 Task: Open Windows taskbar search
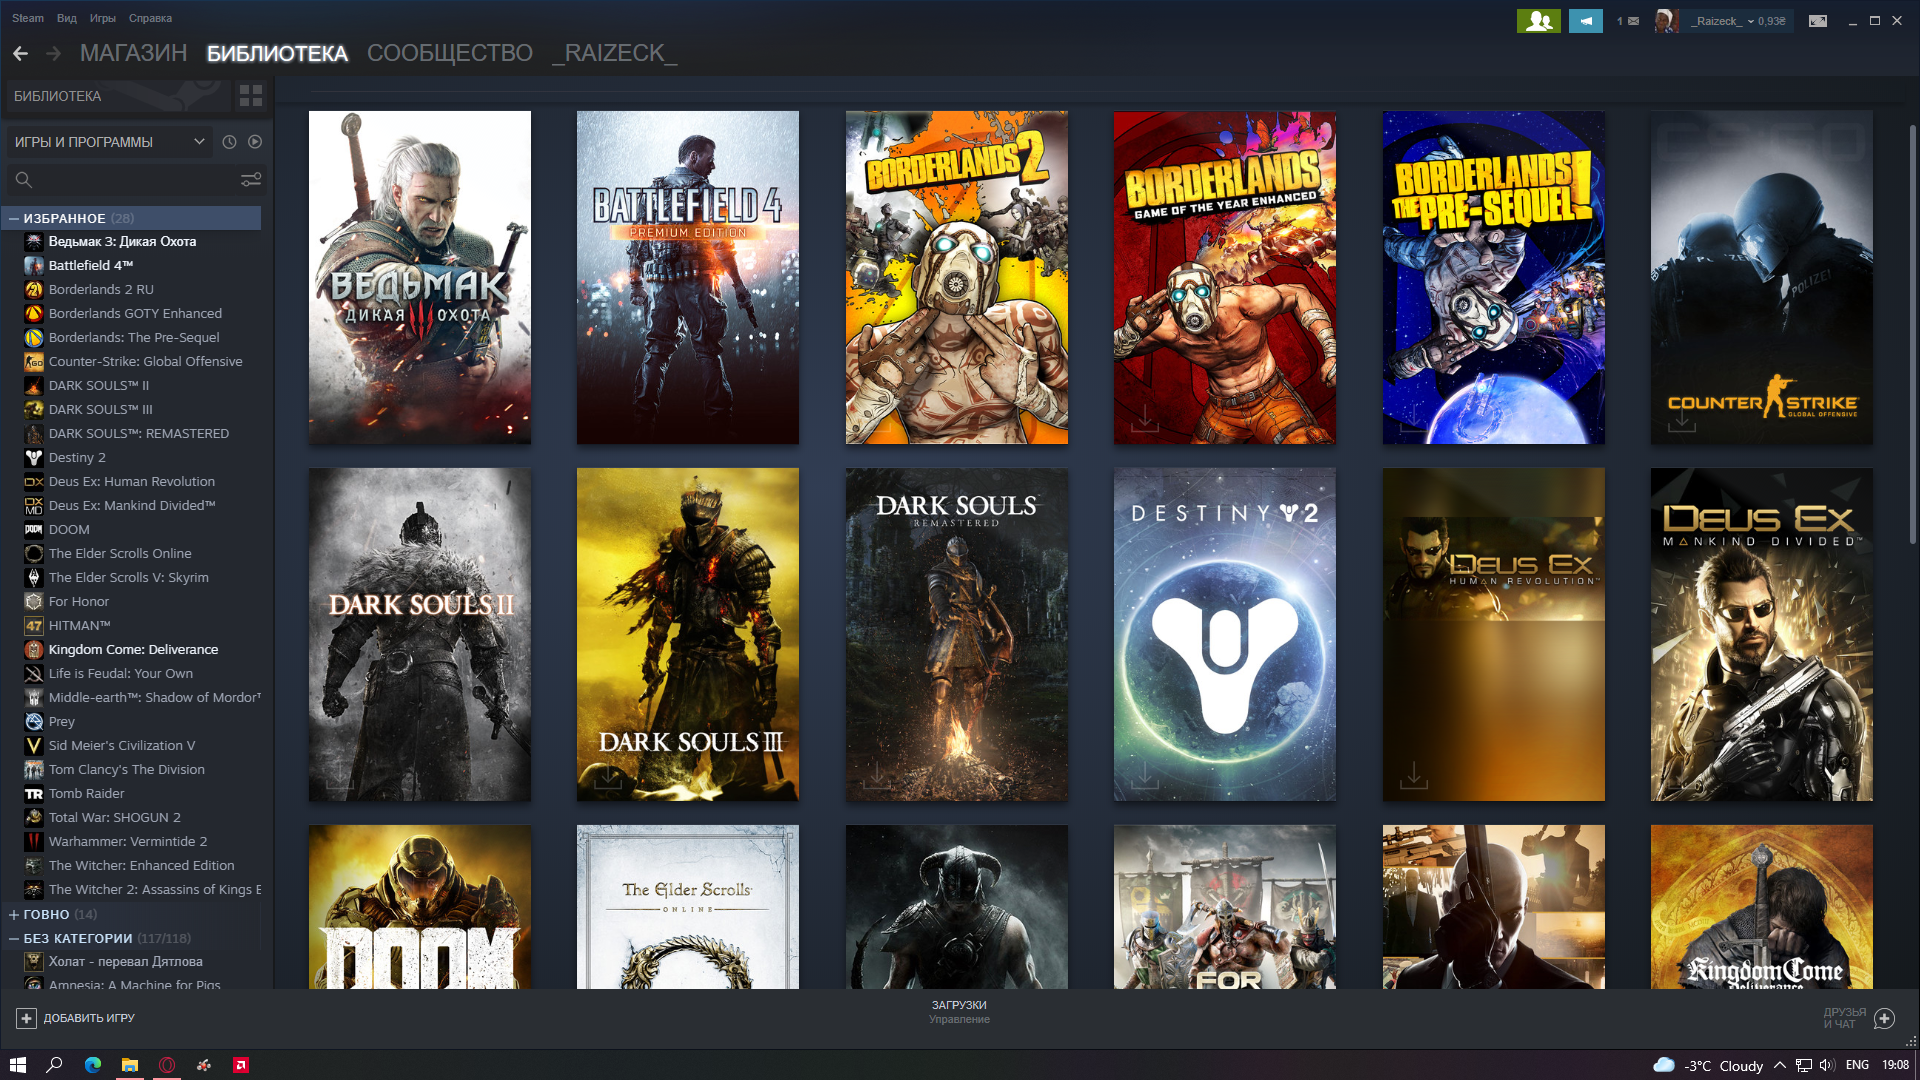[55, 1065]
